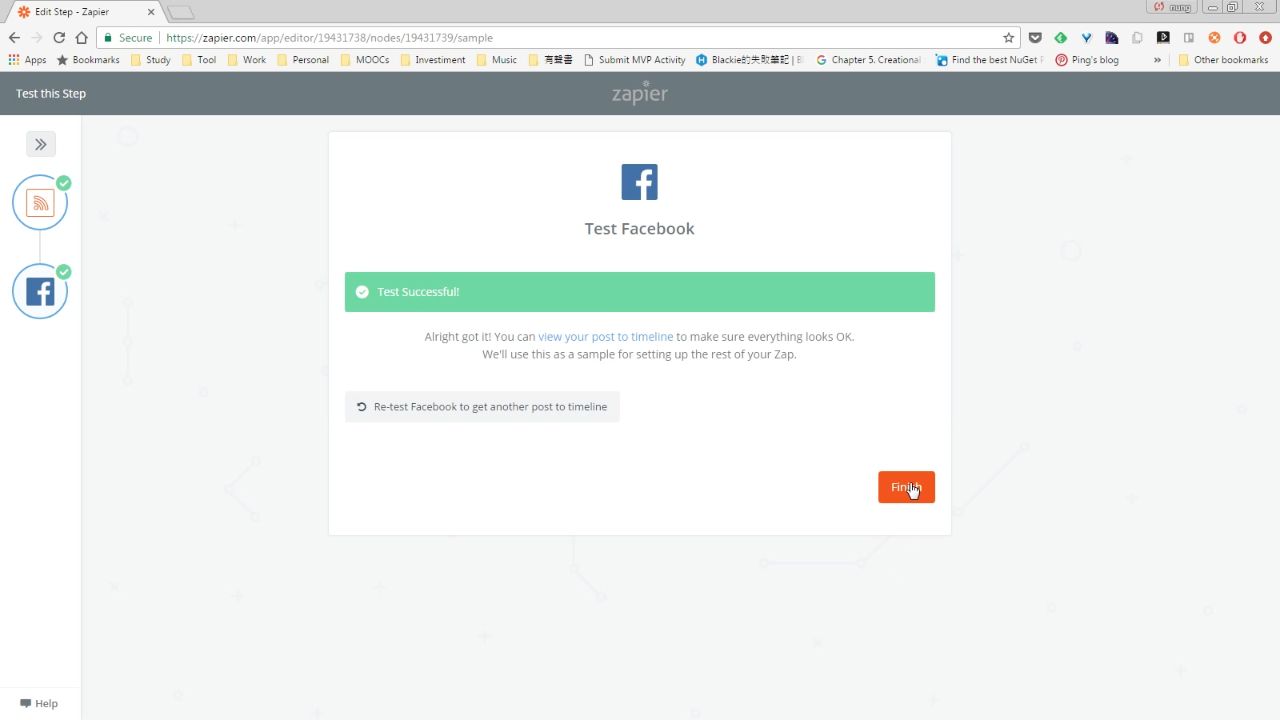Click the red Opera-style O extension icon
Image resolution: width=1280 pixels, height=720 pixels.
click(1240, 38)
